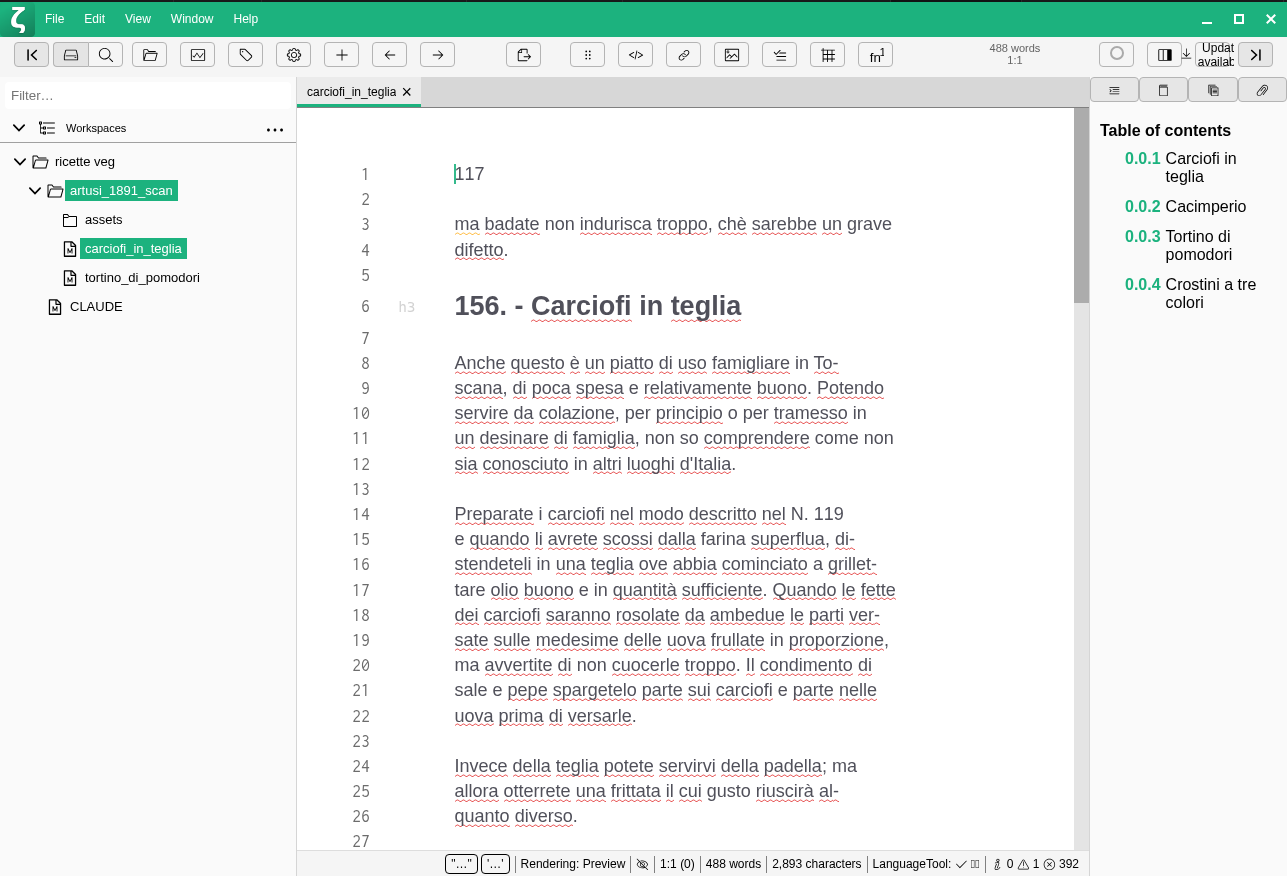This screenshot has width=1287, height=876.
Task: Insert a code block
Action: click(636, 55)
